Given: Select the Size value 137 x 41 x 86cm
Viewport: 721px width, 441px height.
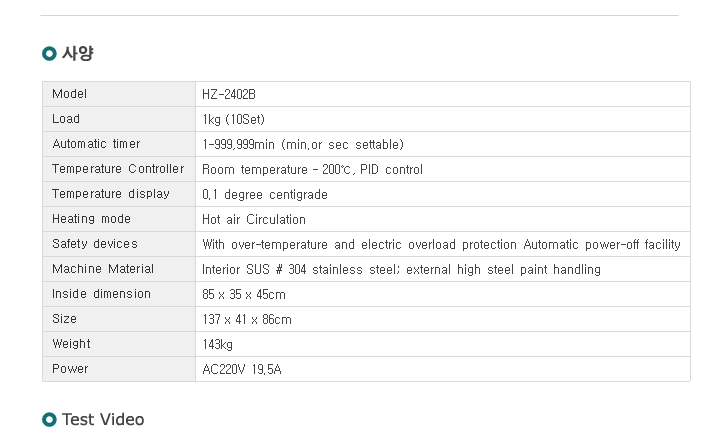Looking at the screenshot, I should [x=247, y=320].
